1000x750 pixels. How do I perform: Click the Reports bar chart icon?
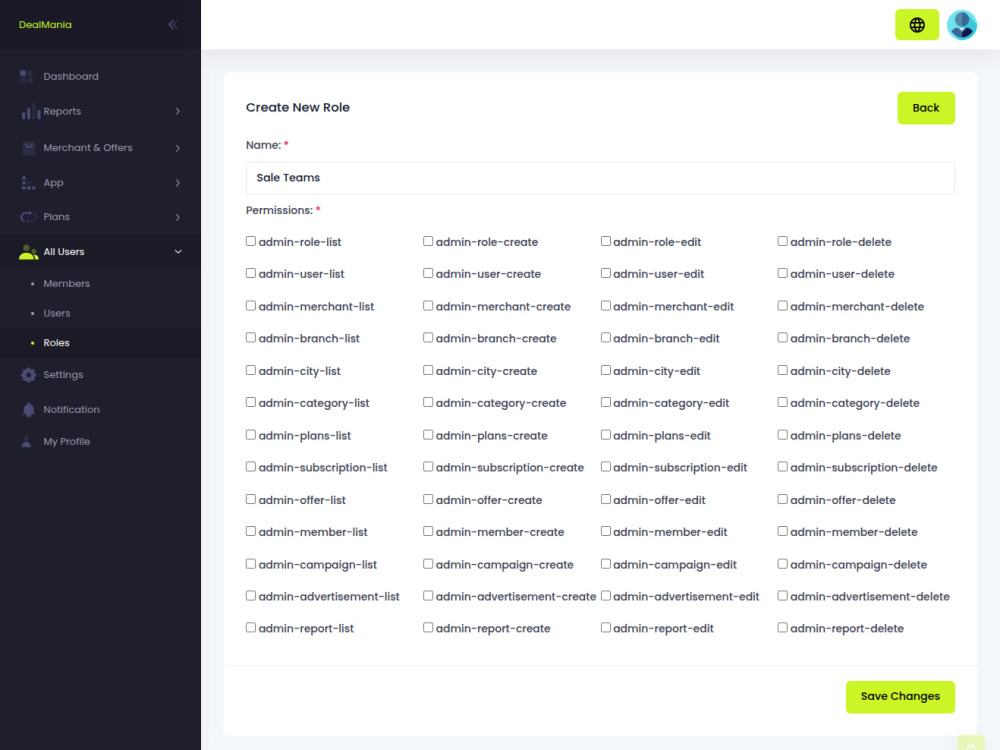coord(29,112)
